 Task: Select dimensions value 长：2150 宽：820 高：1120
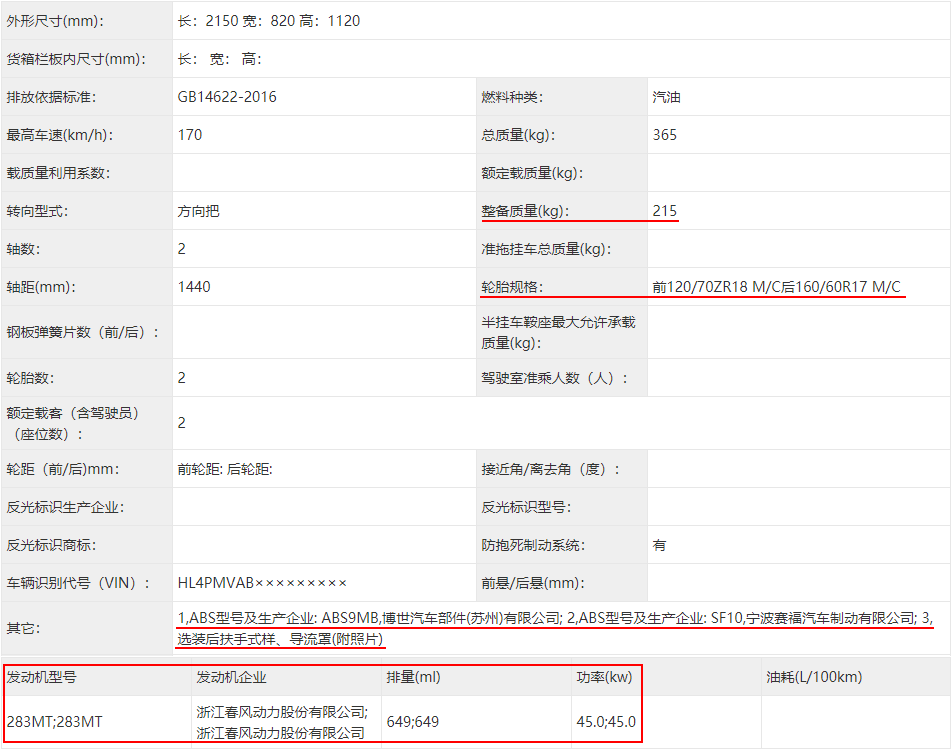coord(268,21)
